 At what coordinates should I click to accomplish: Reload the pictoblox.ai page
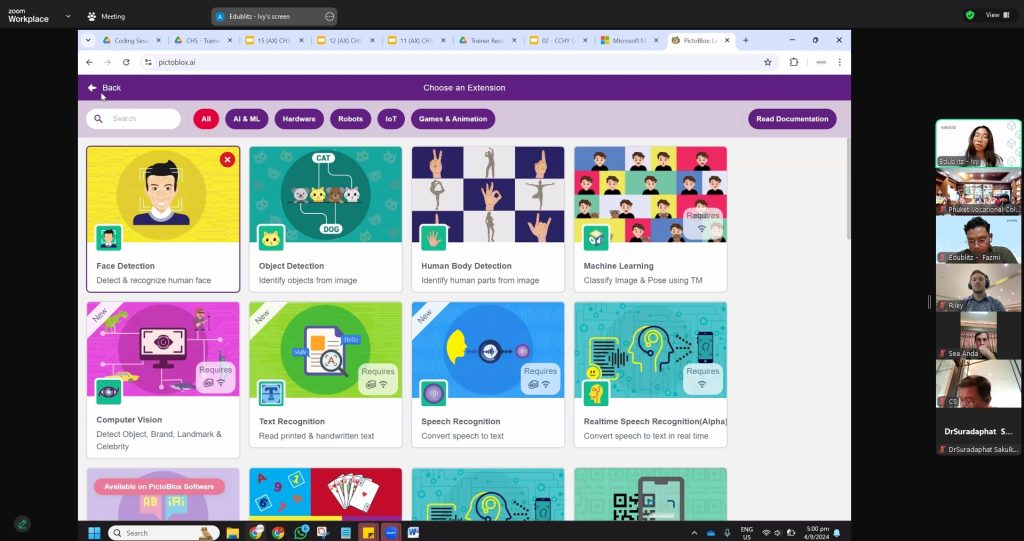[x=126, y=62]
